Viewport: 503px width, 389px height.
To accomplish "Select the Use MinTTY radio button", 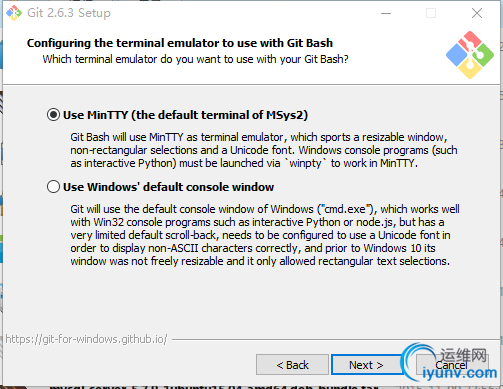I will pyautogui.click(x=53, y=115).
